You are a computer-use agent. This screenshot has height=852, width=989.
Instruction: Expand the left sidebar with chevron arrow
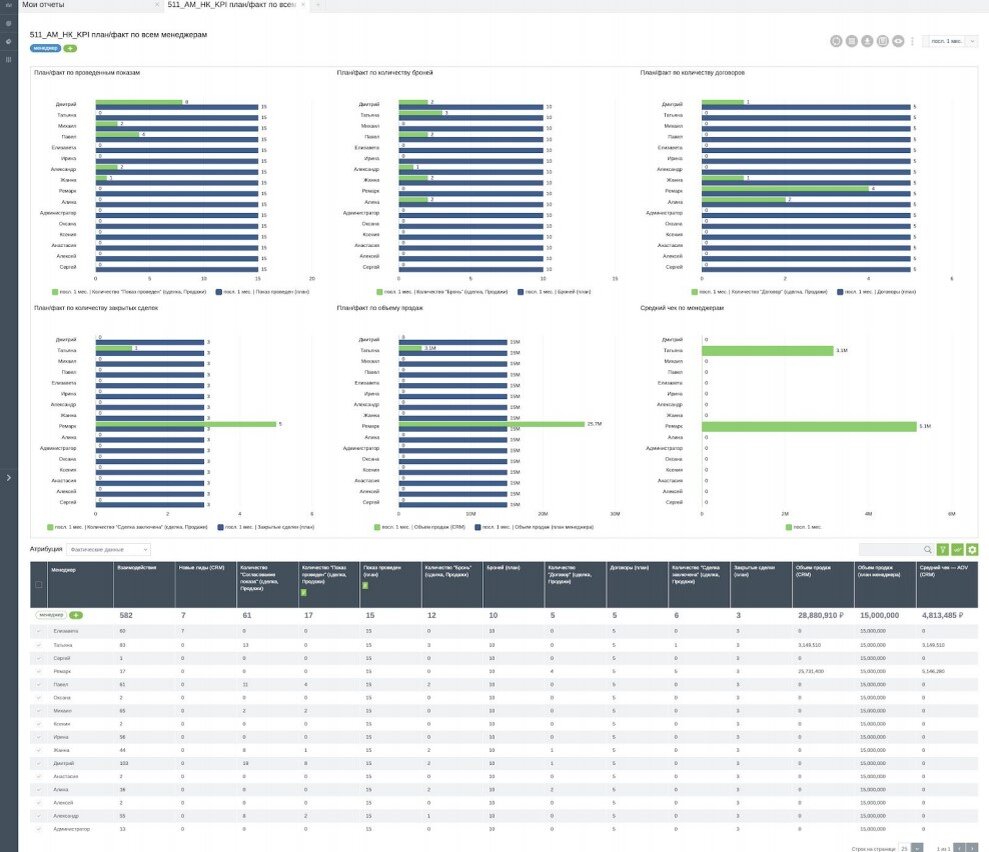(x=8, y=478)
